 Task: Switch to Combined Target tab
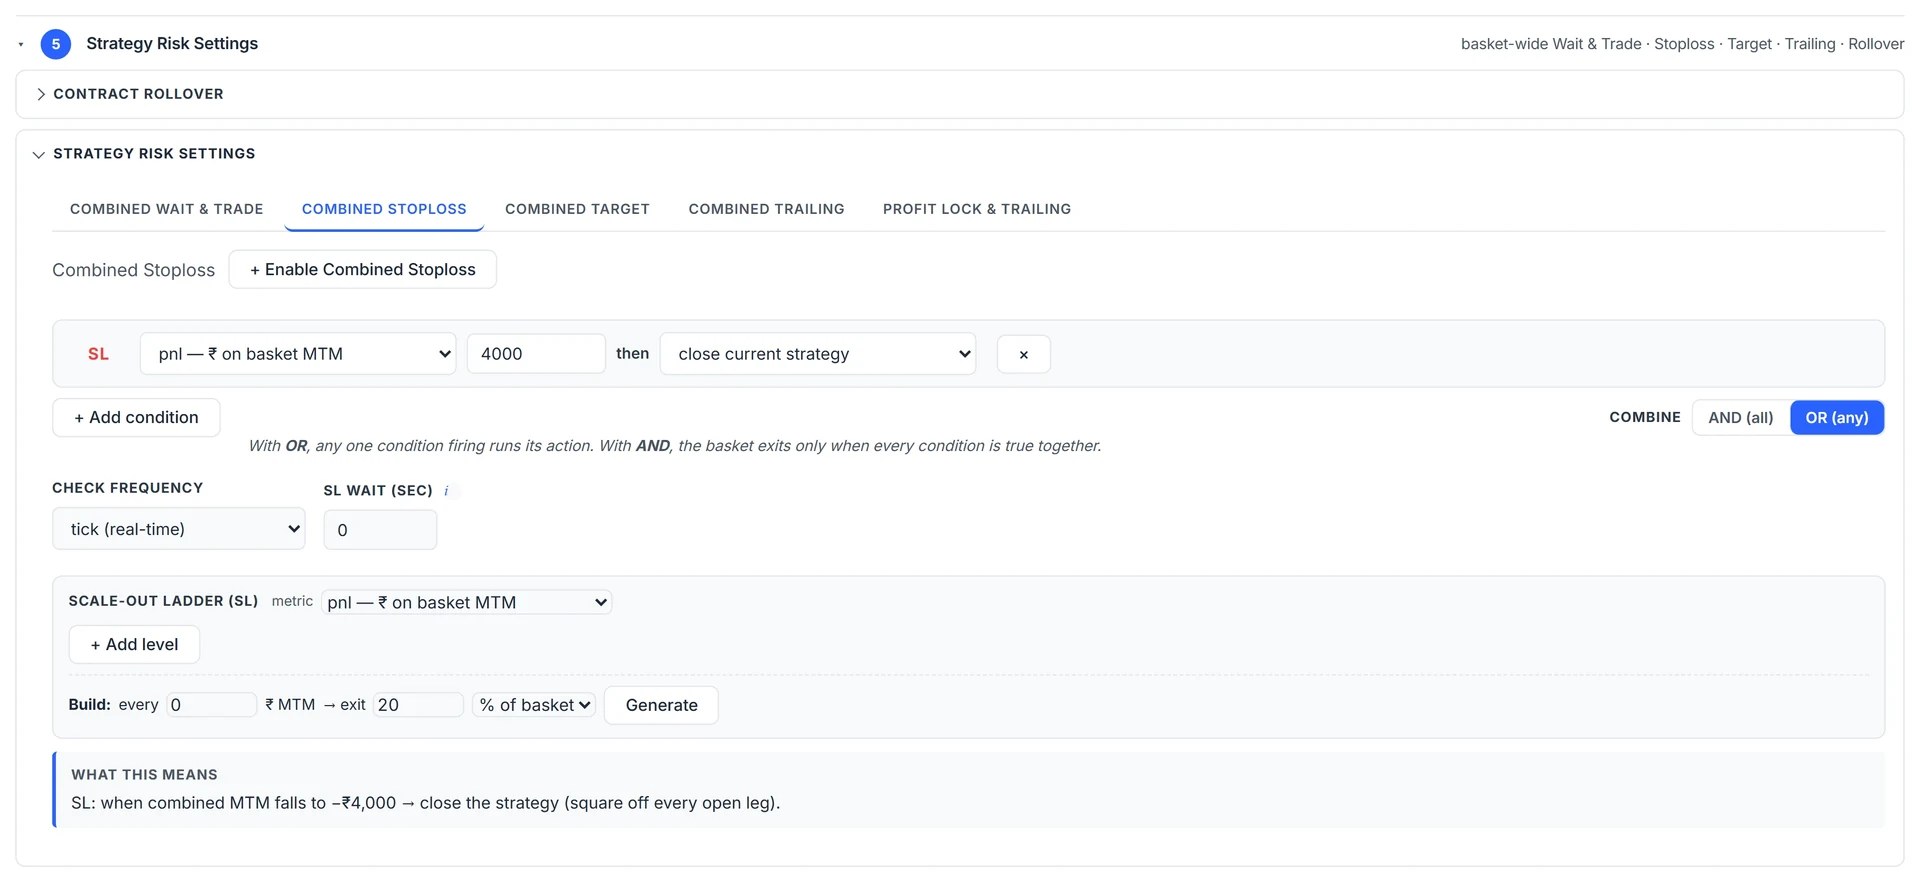[x=577, y=209]
